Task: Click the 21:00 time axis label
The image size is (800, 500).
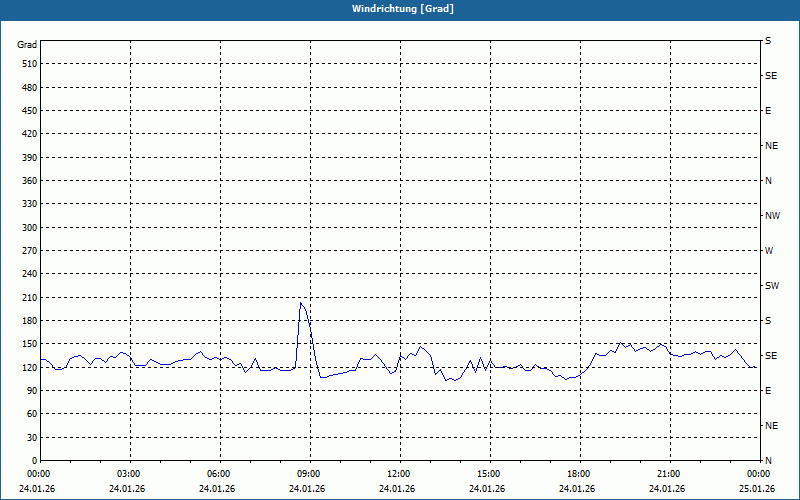Action: (x=669, y=474)
